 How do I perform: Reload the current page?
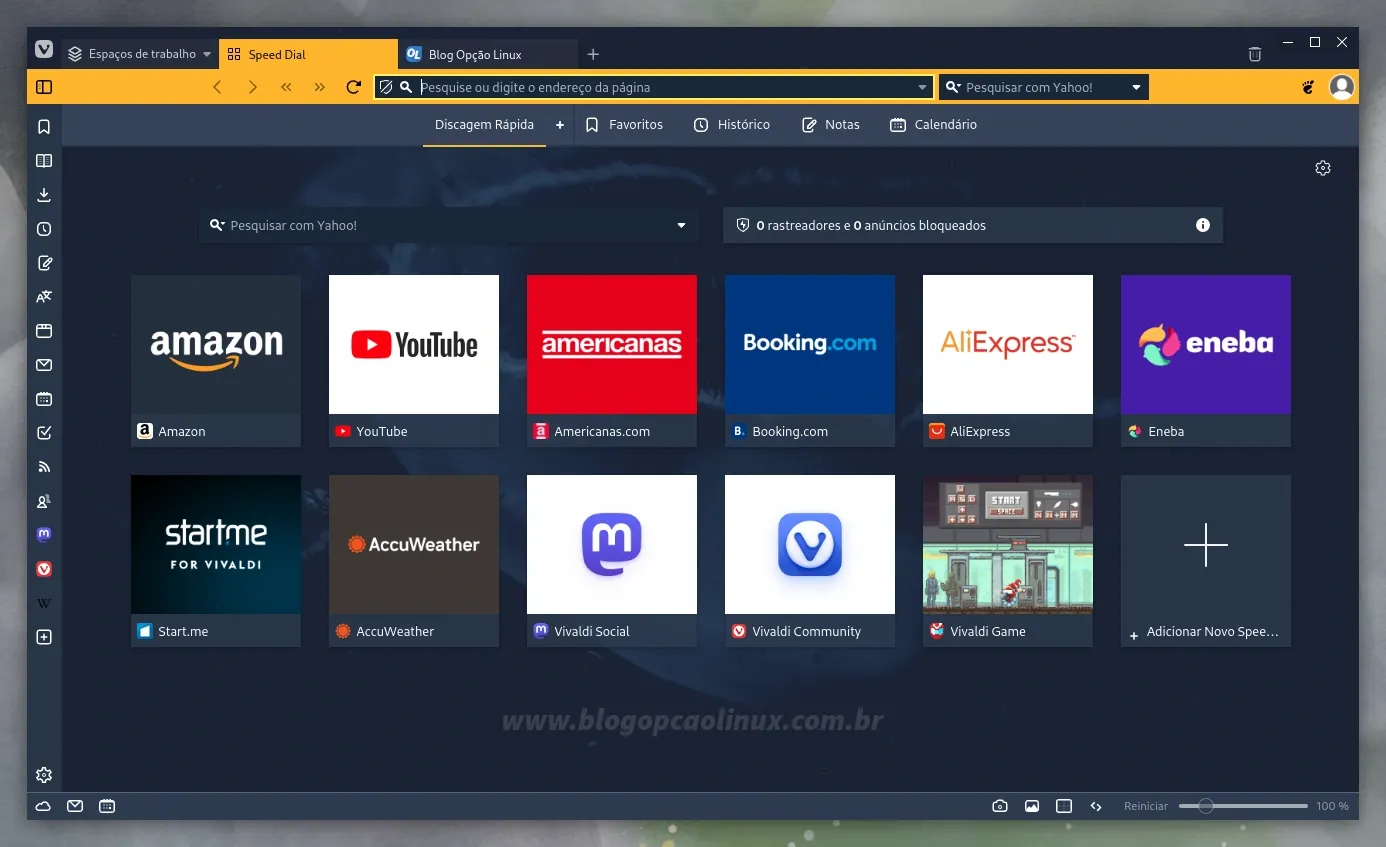pos(353,87)
